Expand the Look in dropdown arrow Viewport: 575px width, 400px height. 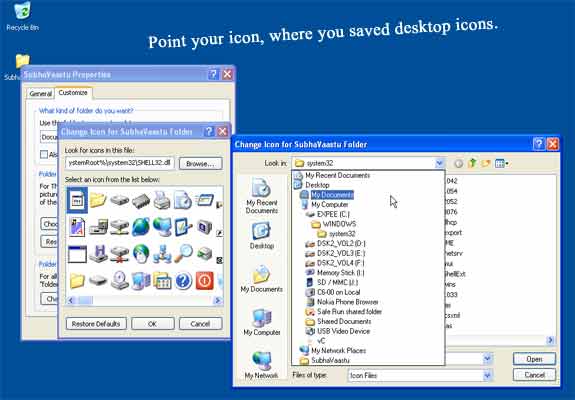coord(439,163)
